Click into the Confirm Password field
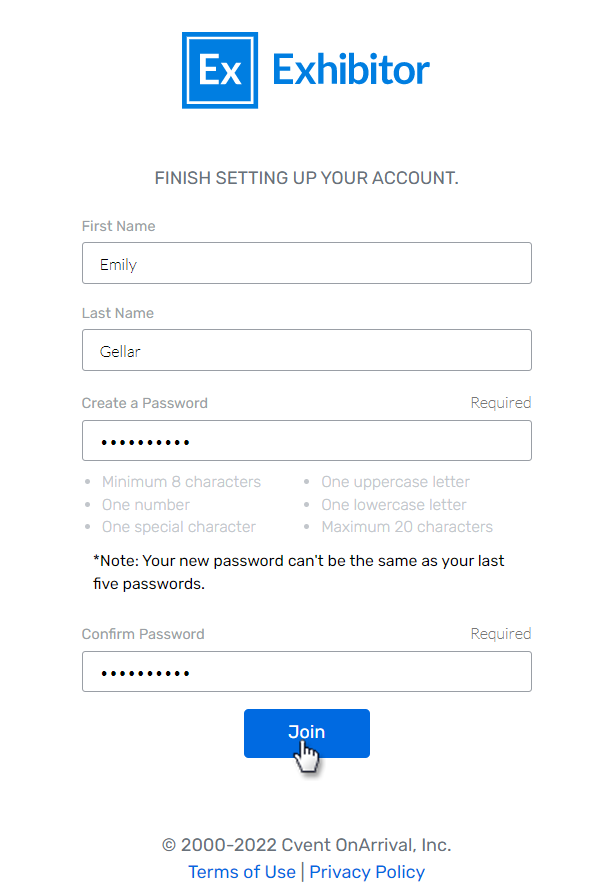The height and width of the screenshot is (890, 605). click(x=306, y=672)
